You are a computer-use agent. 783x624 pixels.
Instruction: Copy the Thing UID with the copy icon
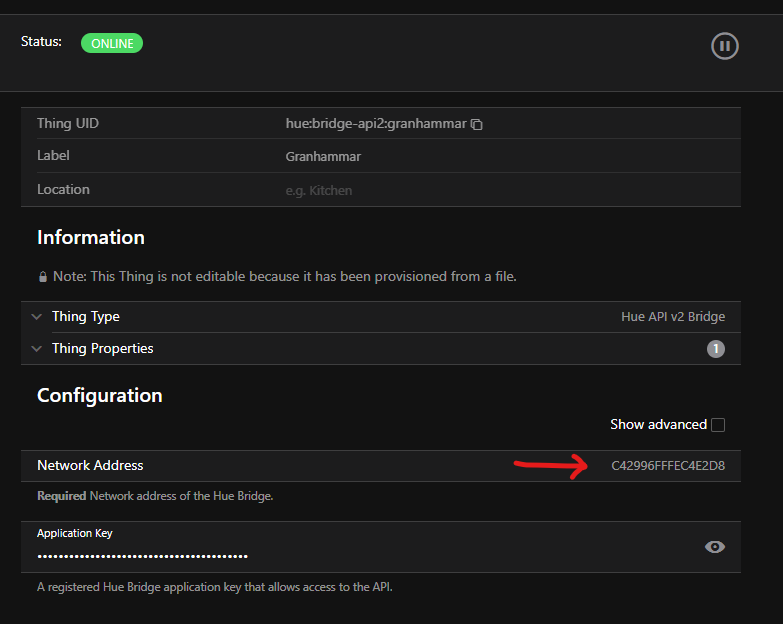[477, 125]
